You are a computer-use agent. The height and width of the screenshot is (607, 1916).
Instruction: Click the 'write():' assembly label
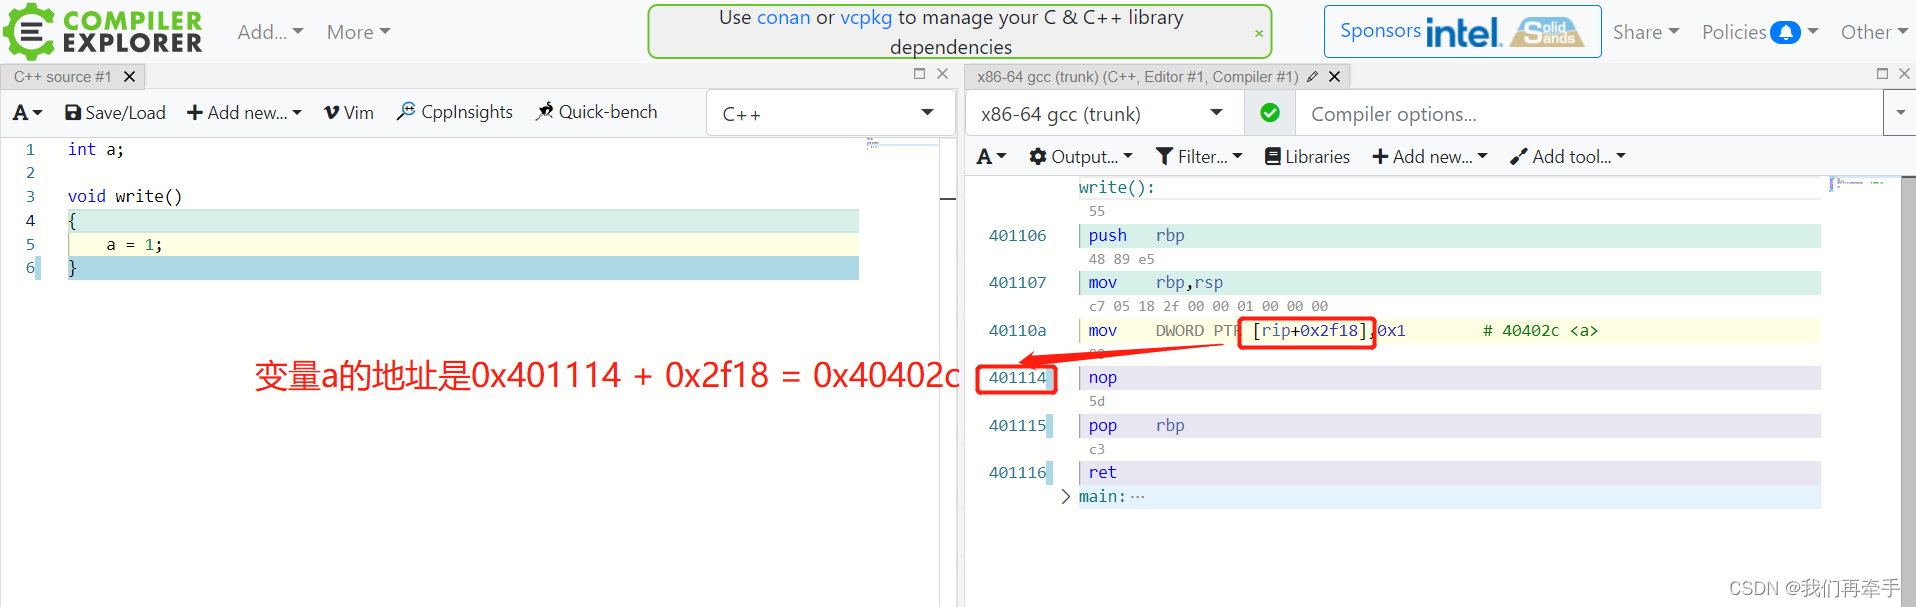point(1116,187)
